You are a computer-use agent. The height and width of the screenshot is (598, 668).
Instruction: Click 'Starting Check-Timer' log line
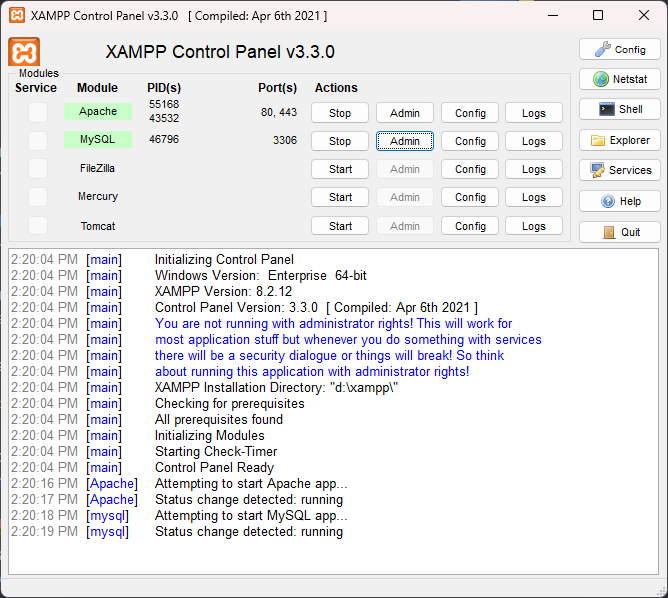[216, 451]
